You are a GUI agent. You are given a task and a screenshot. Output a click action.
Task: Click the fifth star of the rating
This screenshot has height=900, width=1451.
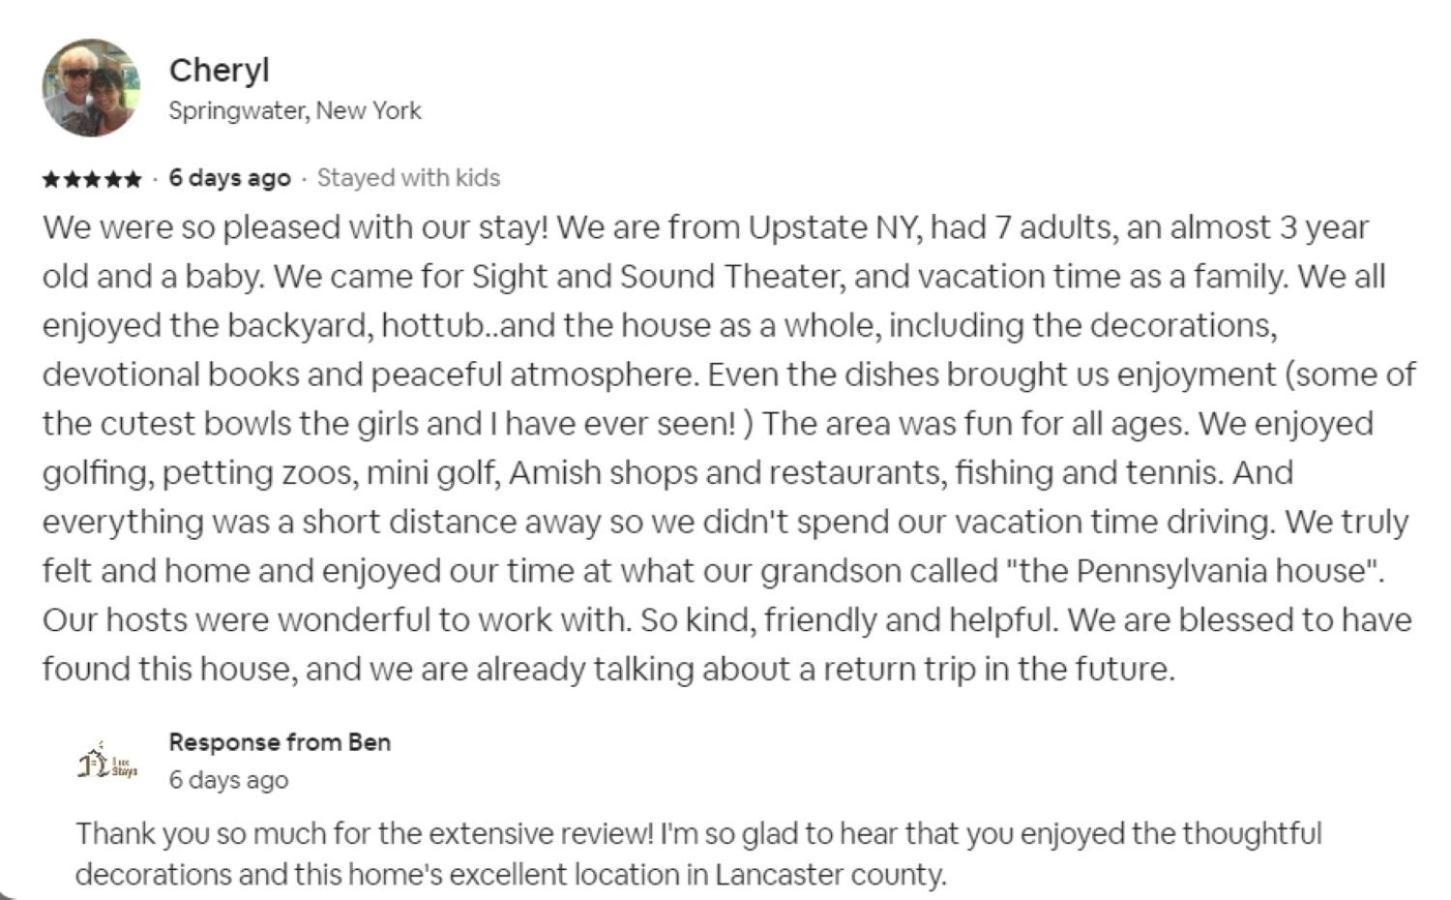click(x=132, y=180)
